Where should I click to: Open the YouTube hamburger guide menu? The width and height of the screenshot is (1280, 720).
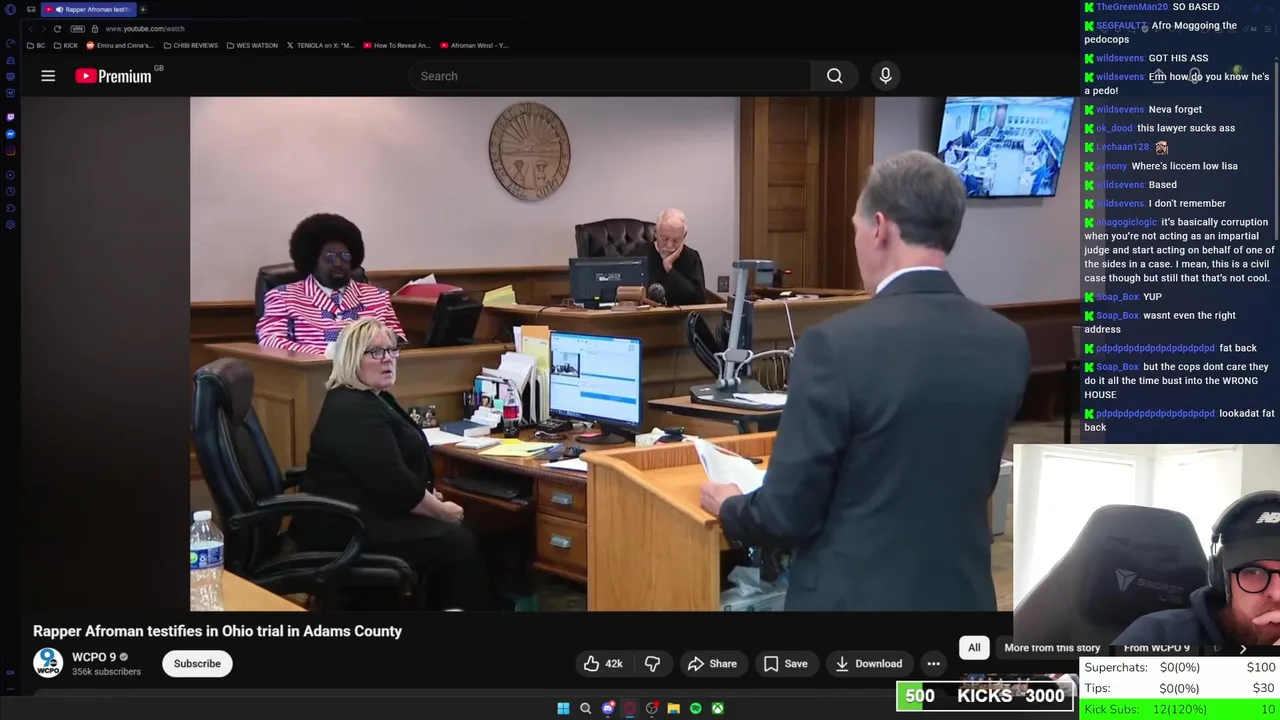point(48,76)
